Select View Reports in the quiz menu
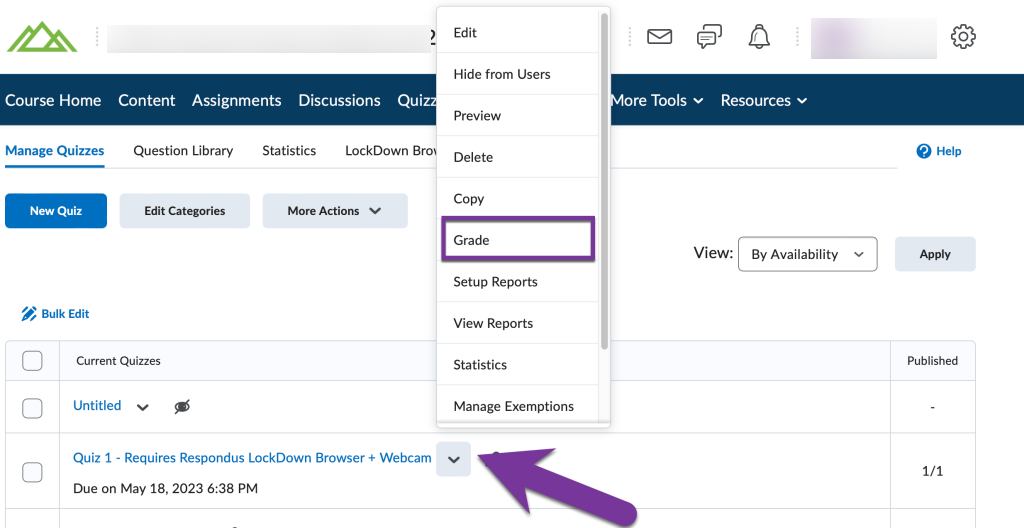 (517, 323)
